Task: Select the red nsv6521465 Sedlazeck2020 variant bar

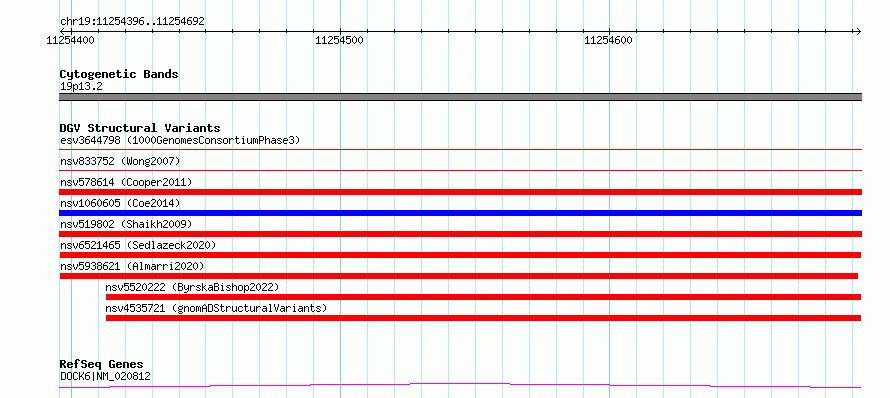Action: [460, 255]
